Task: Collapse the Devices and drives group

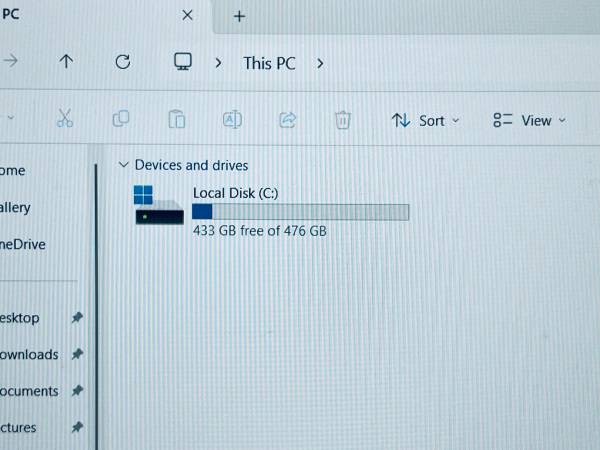Action: click(123, 165)
